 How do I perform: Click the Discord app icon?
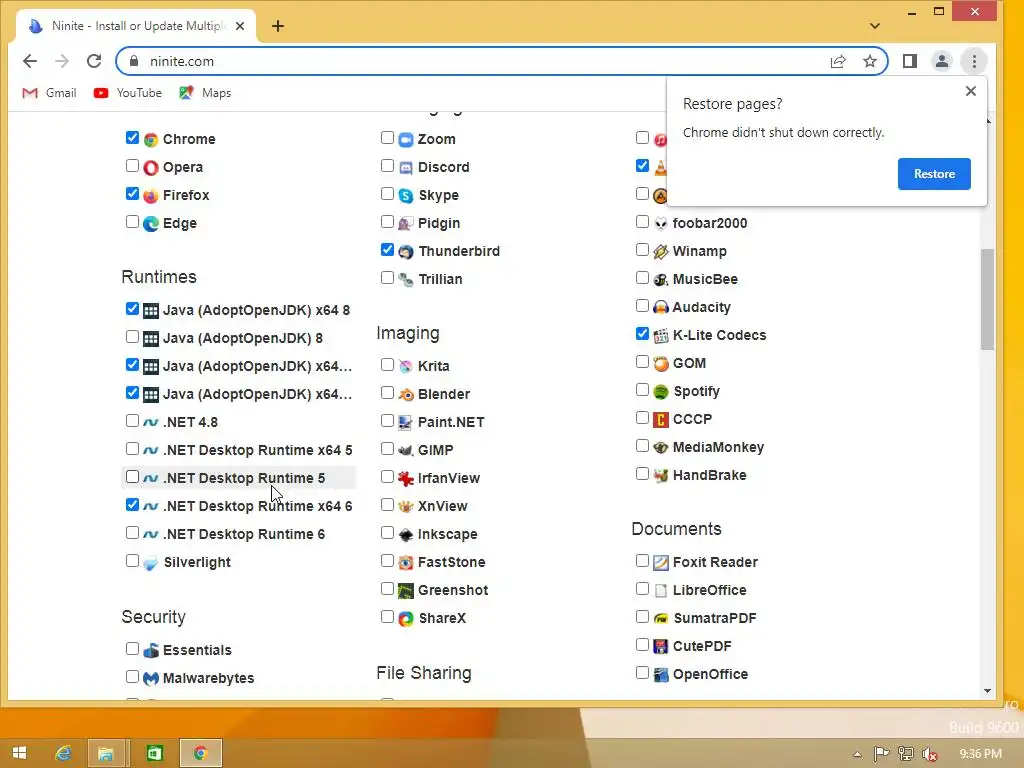coord(406,168)
